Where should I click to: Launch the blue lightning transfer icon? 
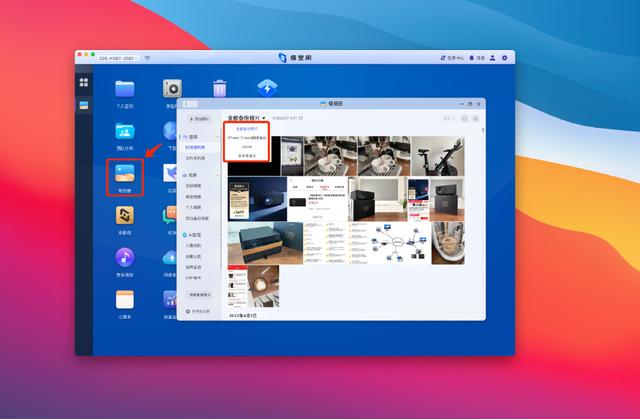coord(267,88)
